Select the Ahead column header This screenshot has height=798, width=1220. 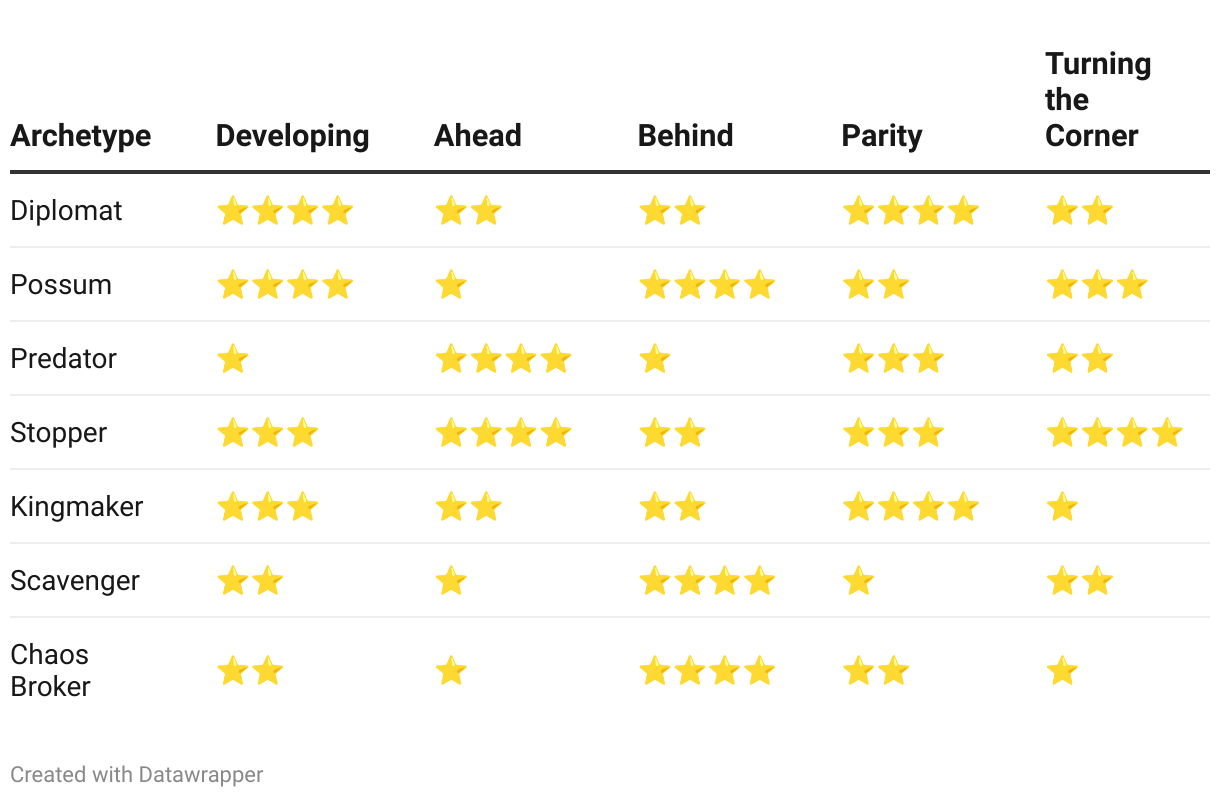coord(478,136)
